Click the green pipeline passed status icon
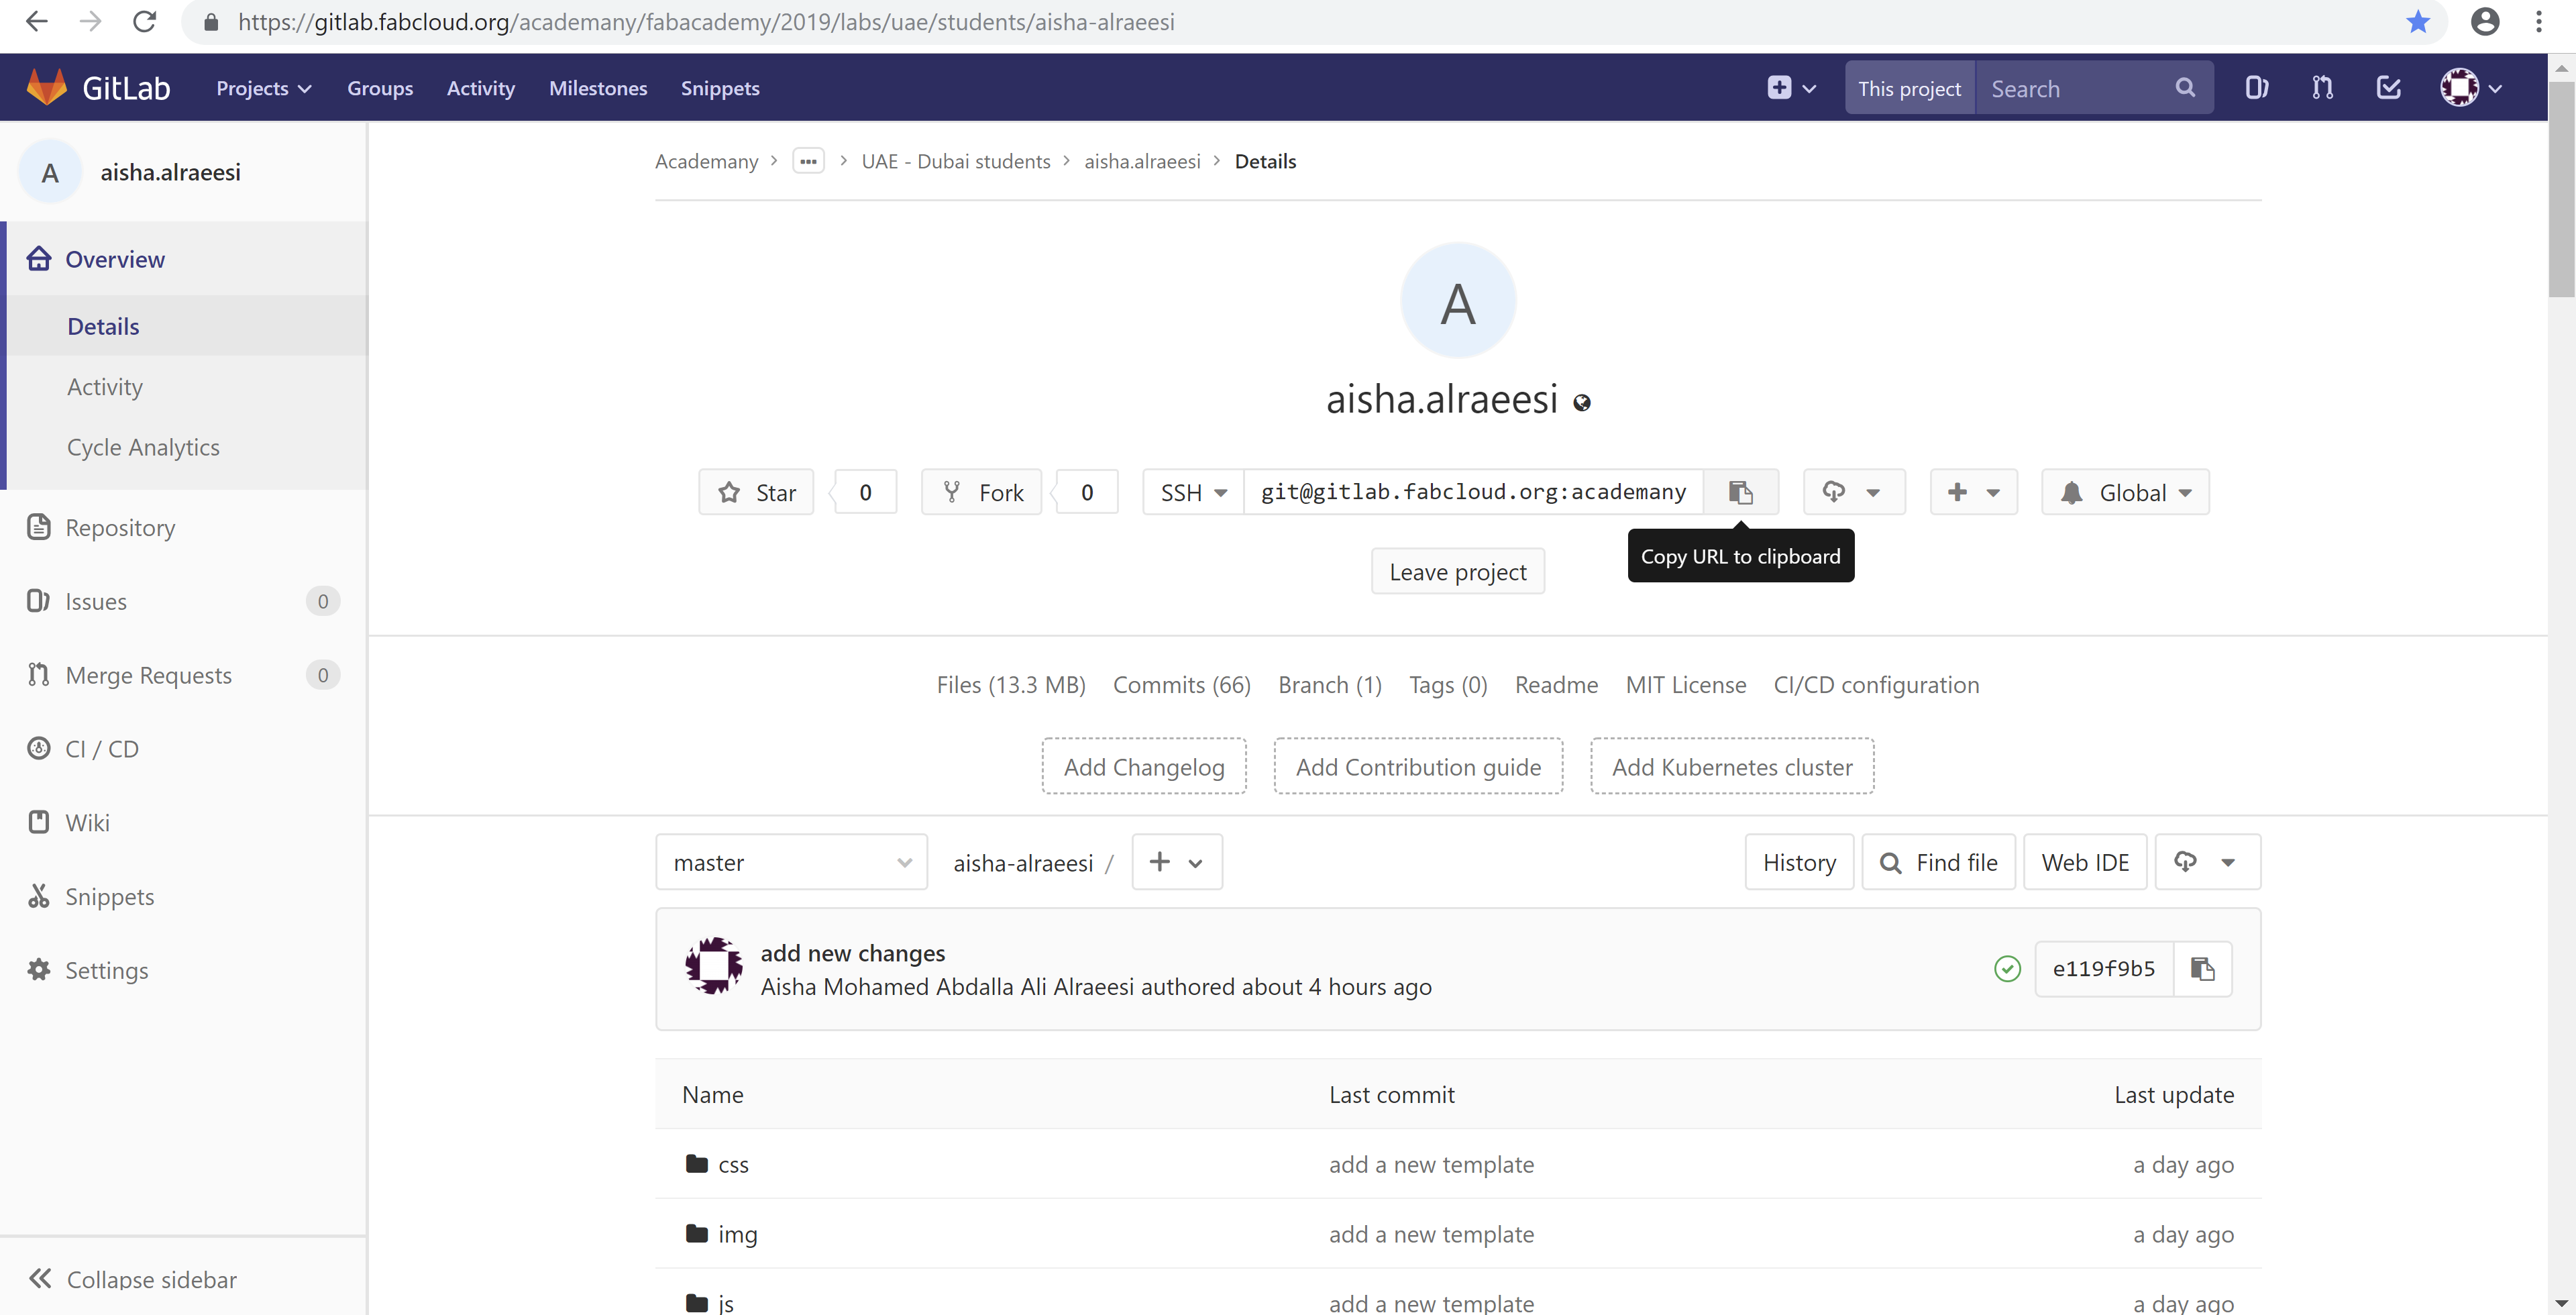Screen dimensions: 2576x1315 2007,968
